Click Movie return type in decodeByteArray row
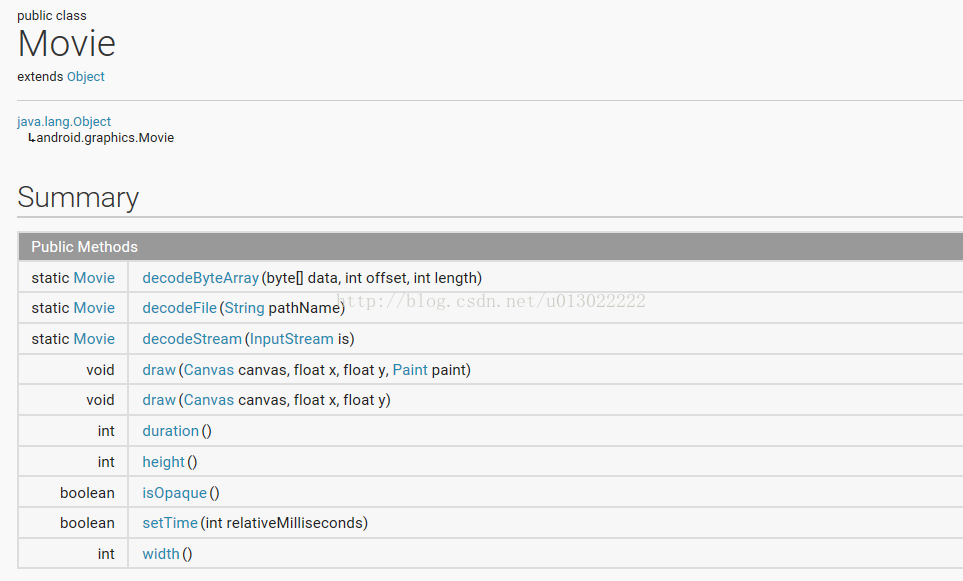The image size is (963, 581). (94, 278)
